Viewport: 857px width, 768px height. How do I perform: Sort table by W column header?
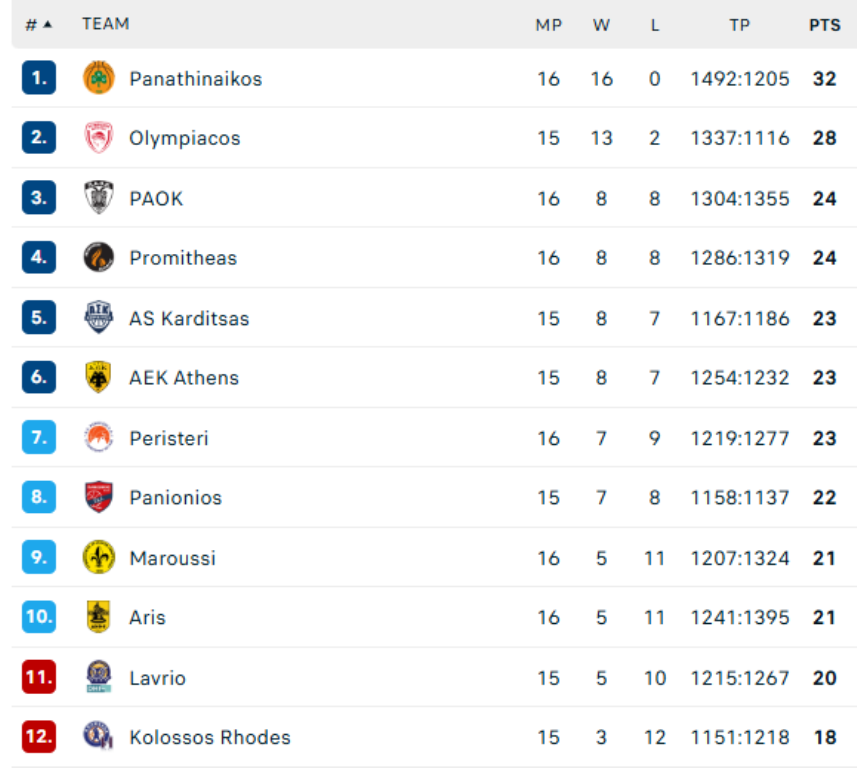[601, 25]
